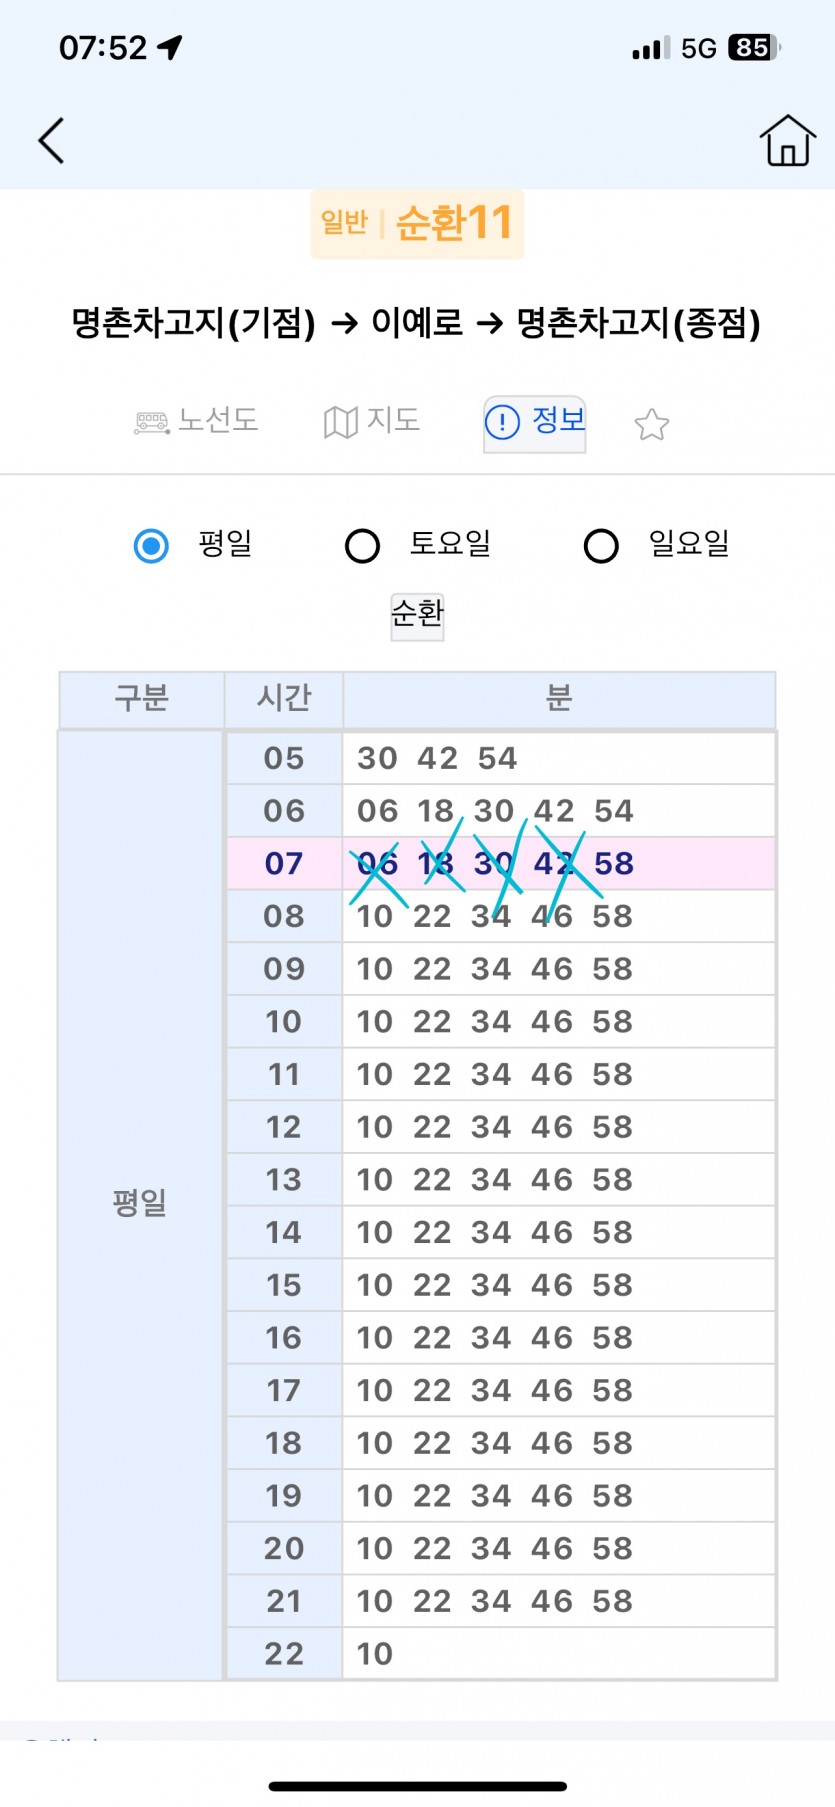Viewport: 835px width, 1807px height.
Task: Tap the info icon beside 정보
Action: 502,423
